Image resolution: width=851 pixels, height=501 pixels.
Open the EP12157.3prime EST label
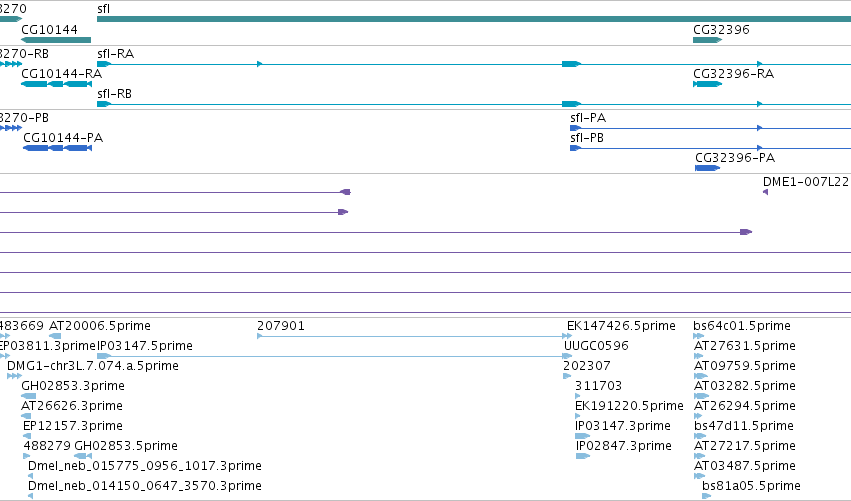coord(73,426)
